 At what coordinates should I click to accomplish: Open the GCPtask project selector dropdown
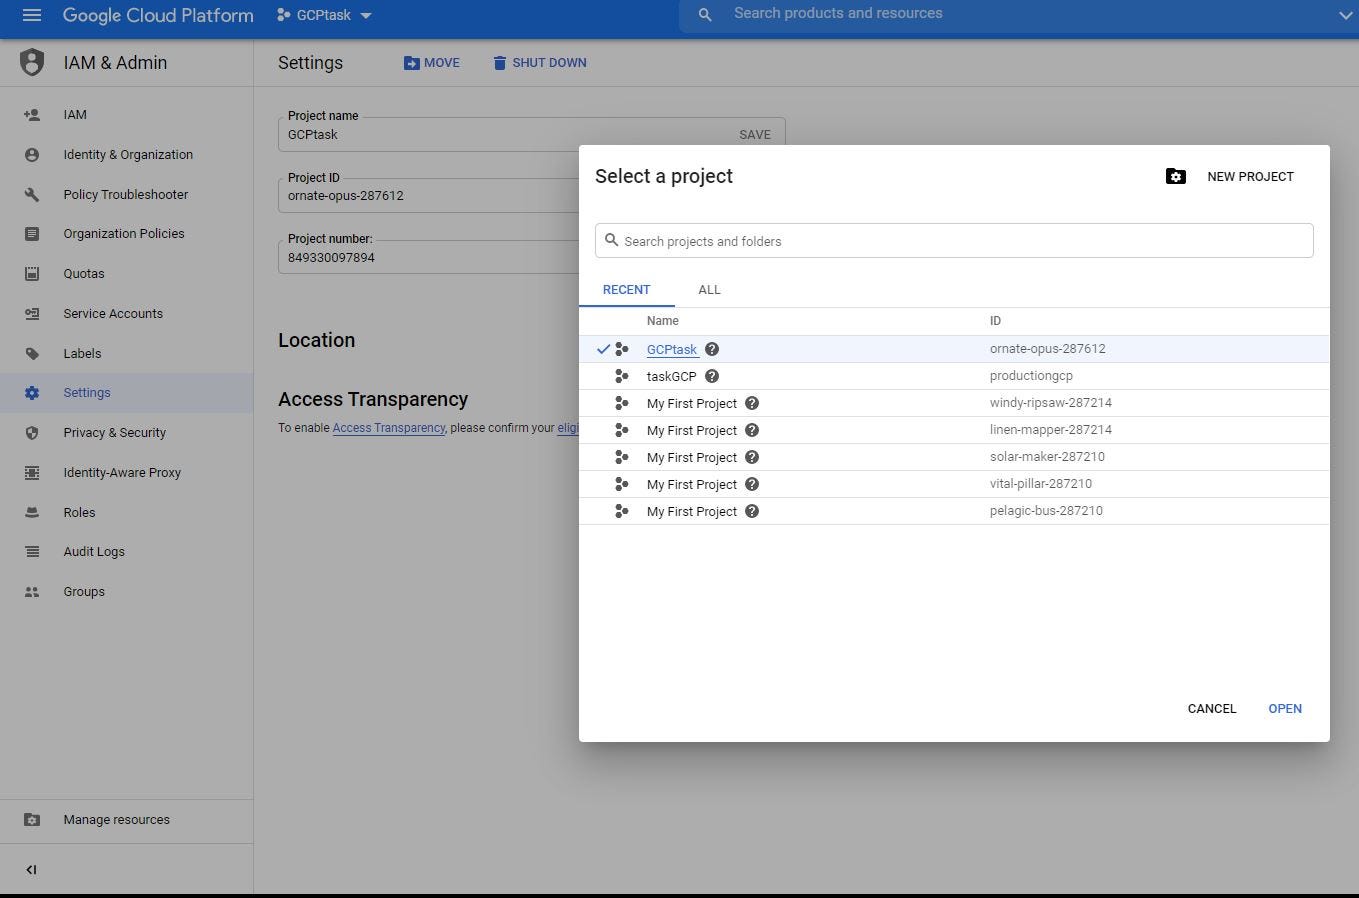click(324, 15)
